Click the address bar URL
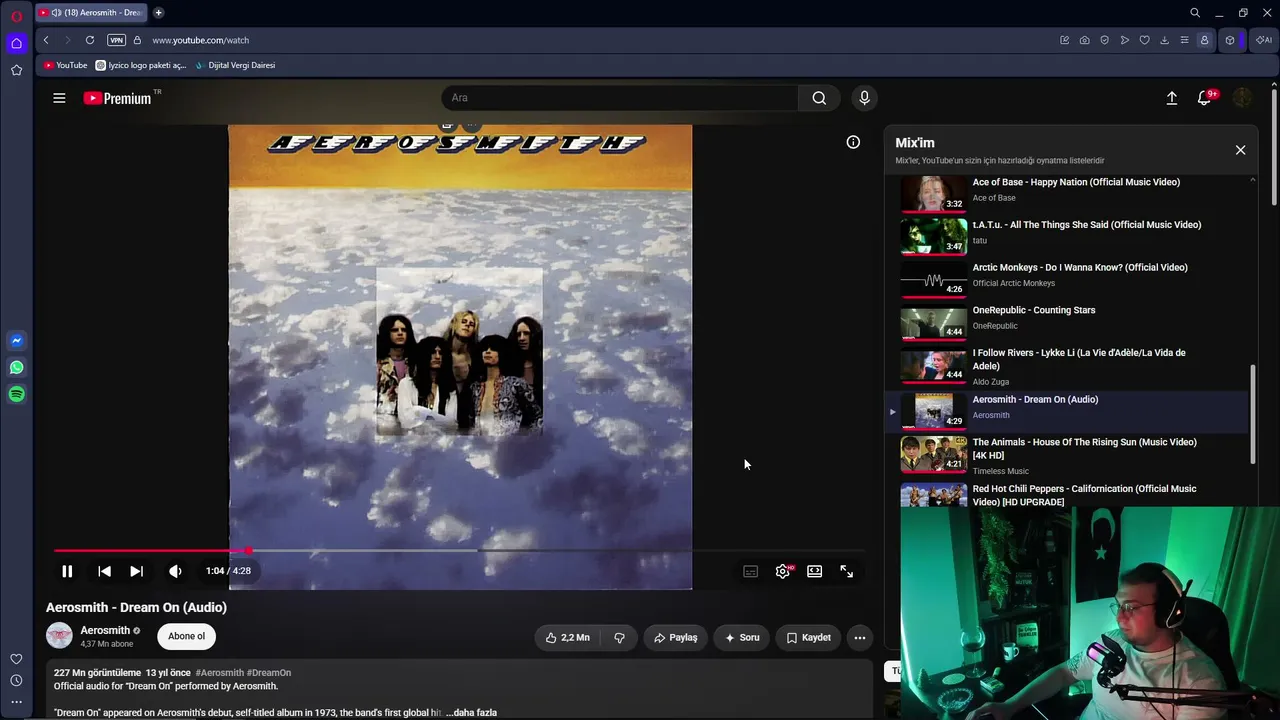This screenshot has height=720, width=1280. [201, 40]
